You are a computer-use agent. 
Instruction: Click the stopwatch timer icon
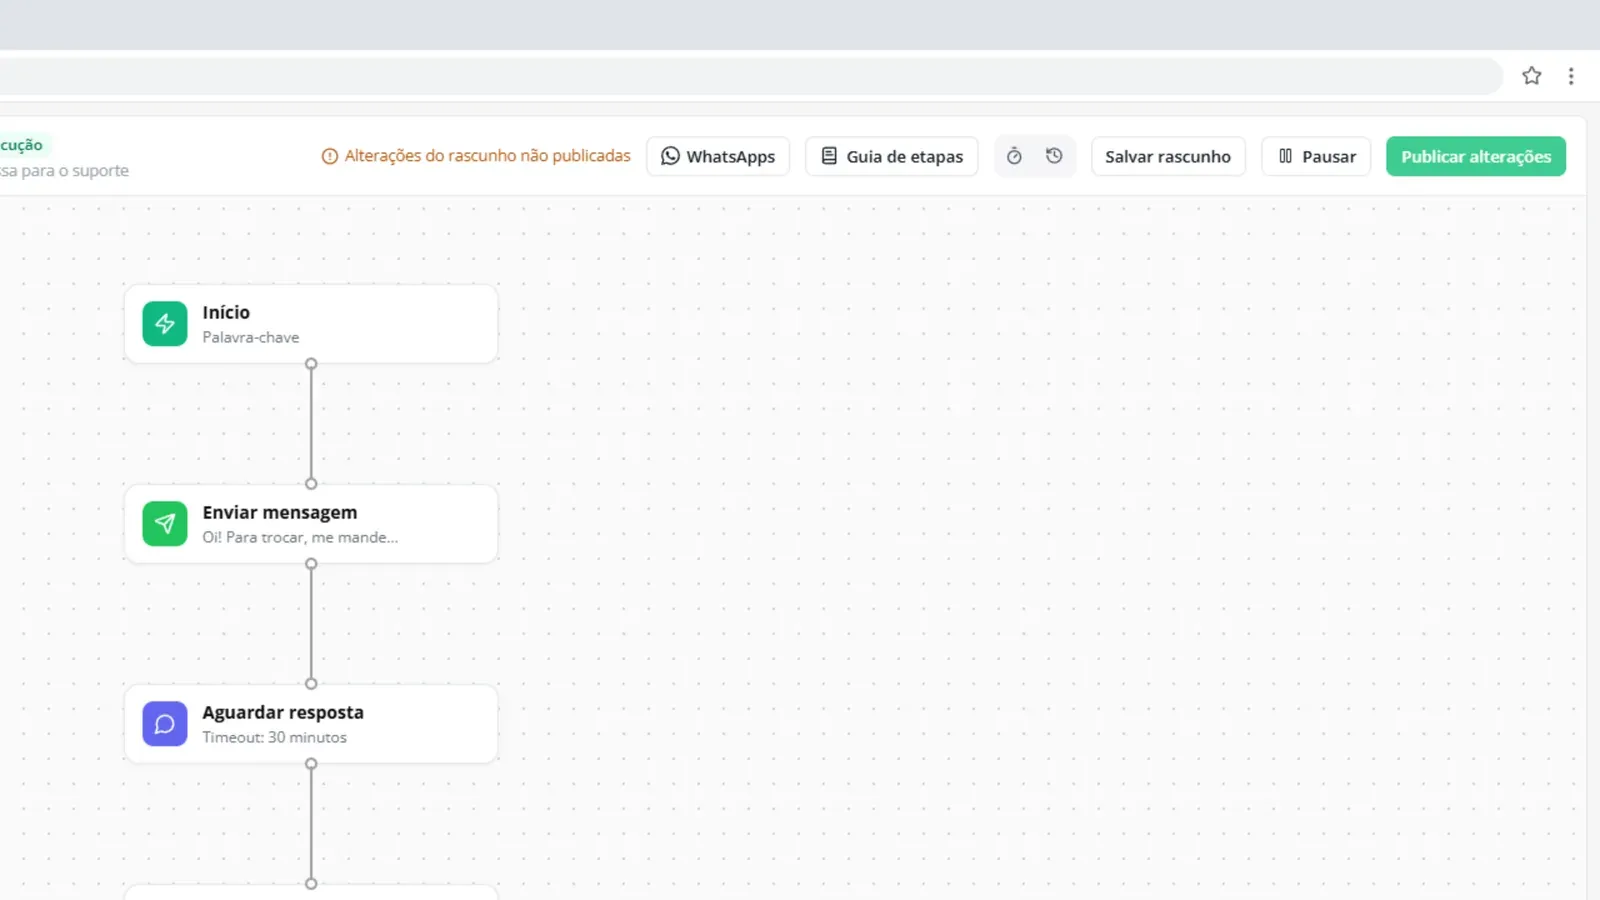[x=1014, y=156]
